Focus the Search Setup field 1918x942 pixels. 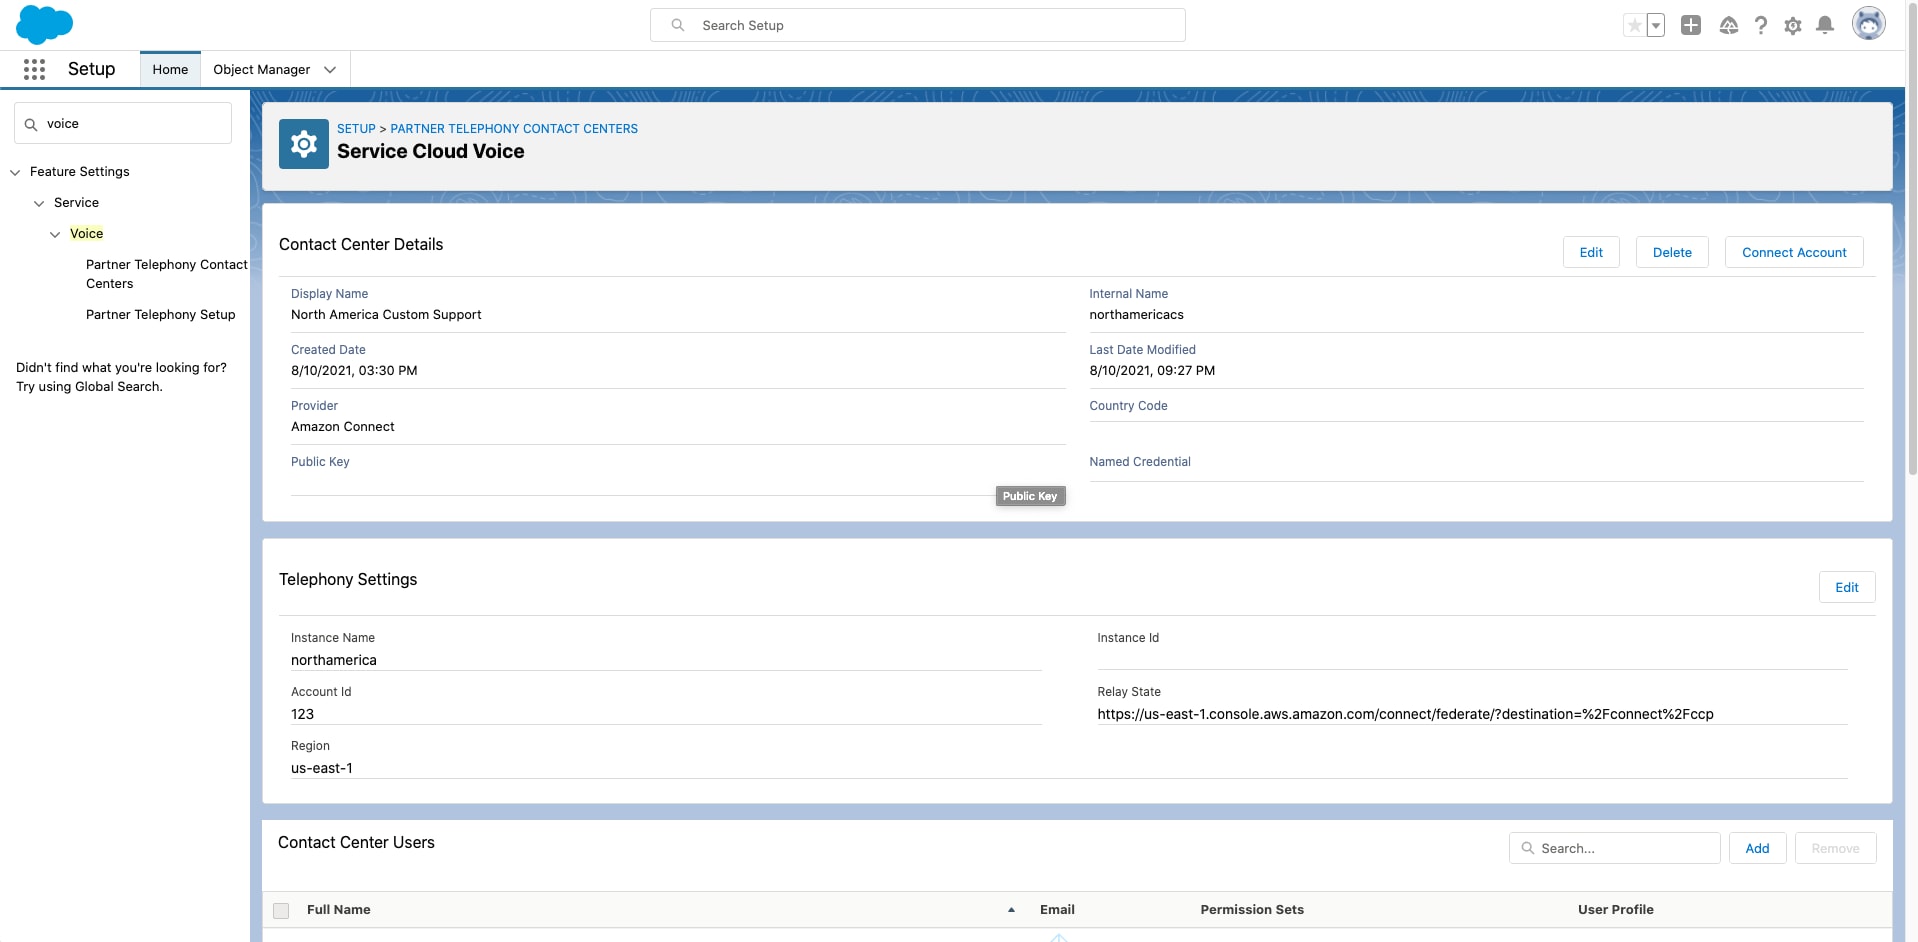point(918,25)
